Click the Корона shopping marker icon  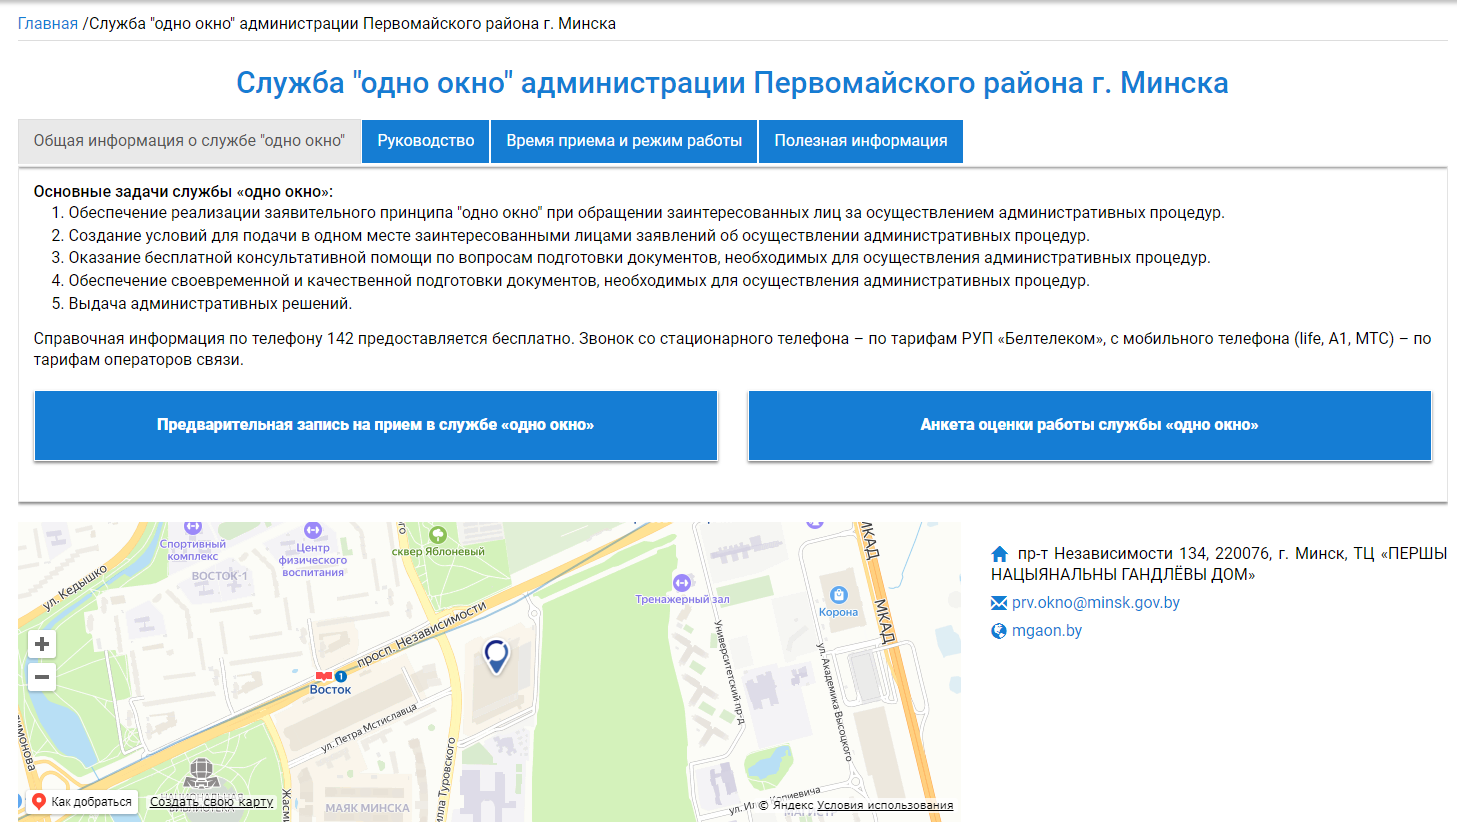tap(839, 594)
